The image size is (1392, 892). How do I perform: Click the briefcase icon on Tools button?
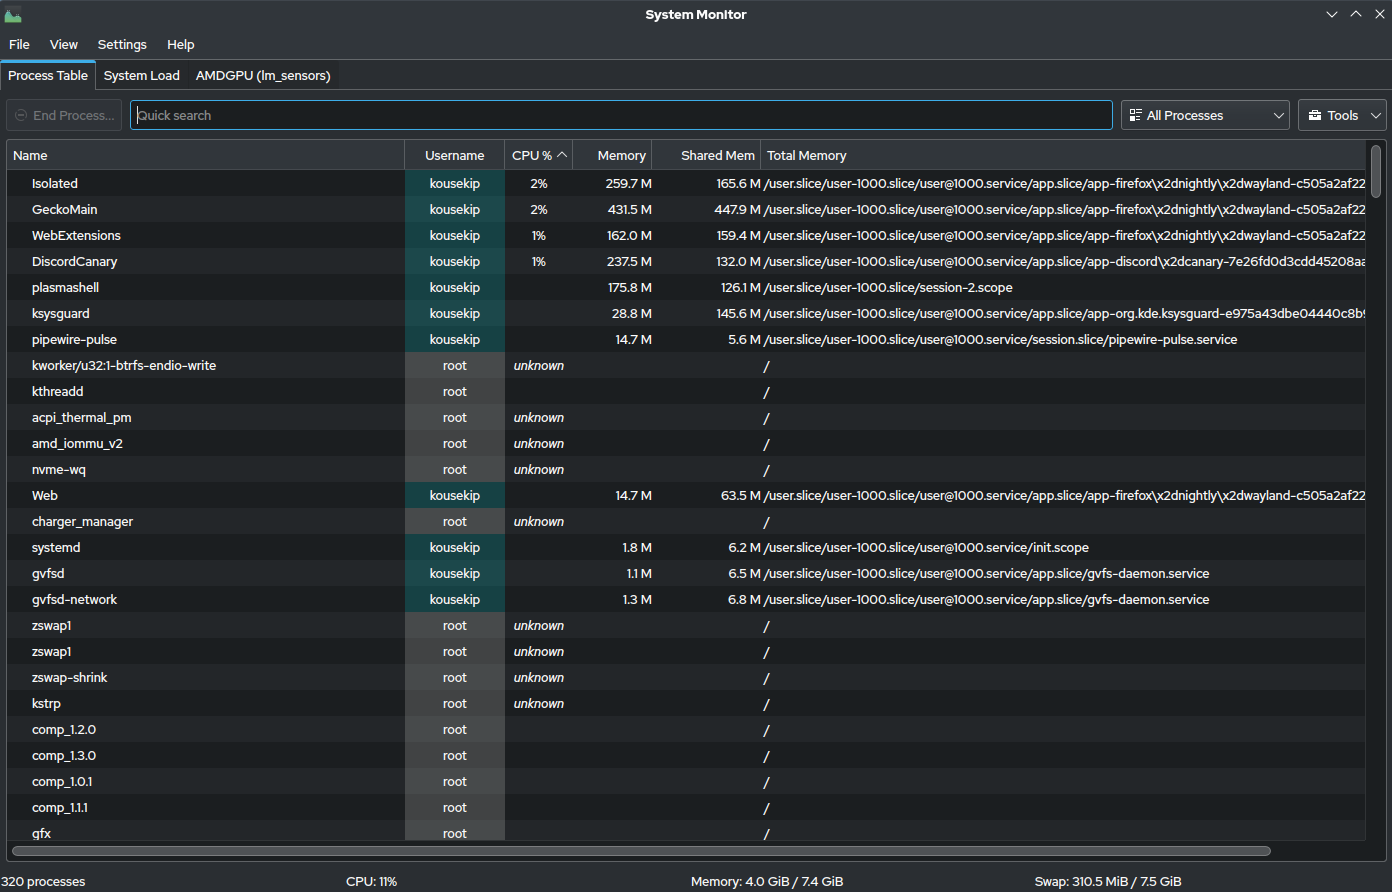1315,116
